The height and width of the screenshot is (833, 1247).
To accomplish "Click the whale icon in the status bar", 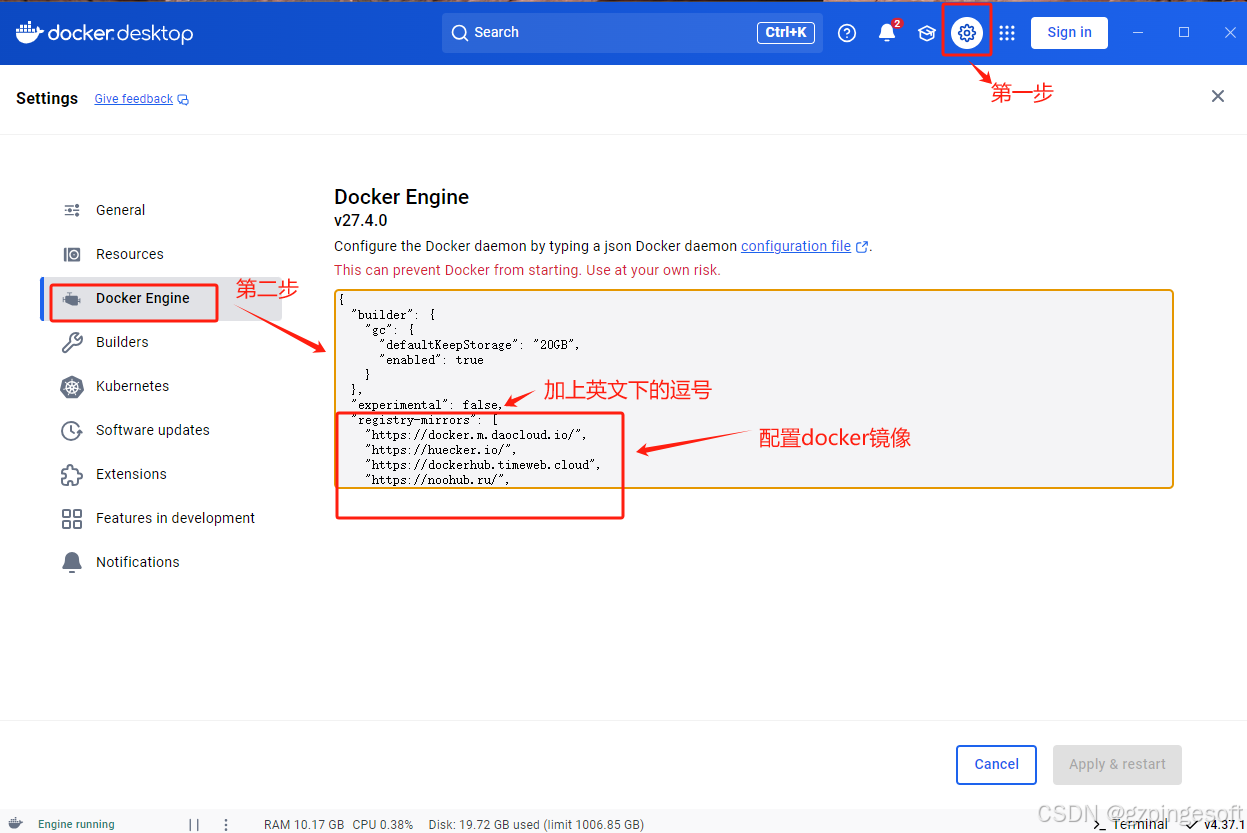I will pyautogui.click(x=16, y=824).
